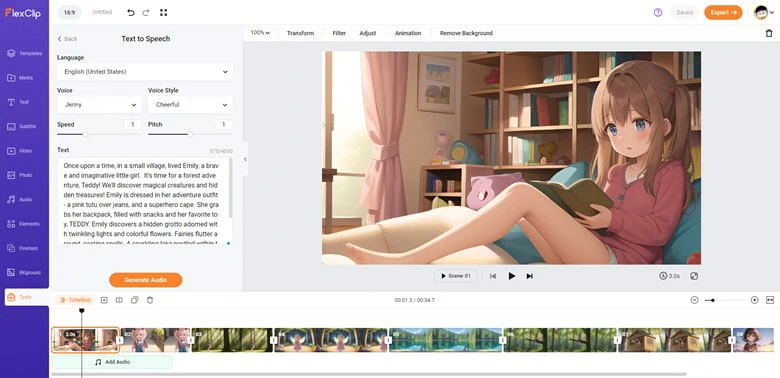Skip to the next scene
The width and height of the screenshot is (780, 378).
pos(530,276)
